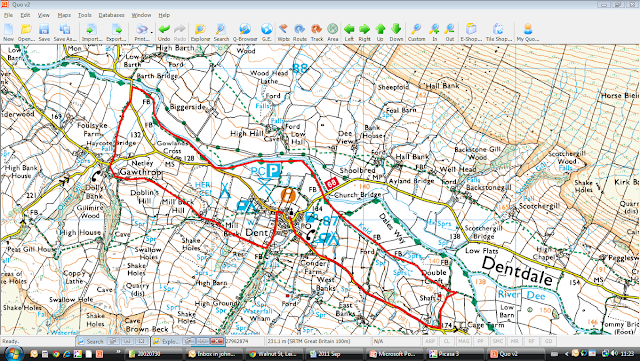The height and width of the screenshot is (361, 640).
Task: Select the Track tool icon
Action: [x=317, y=32]
